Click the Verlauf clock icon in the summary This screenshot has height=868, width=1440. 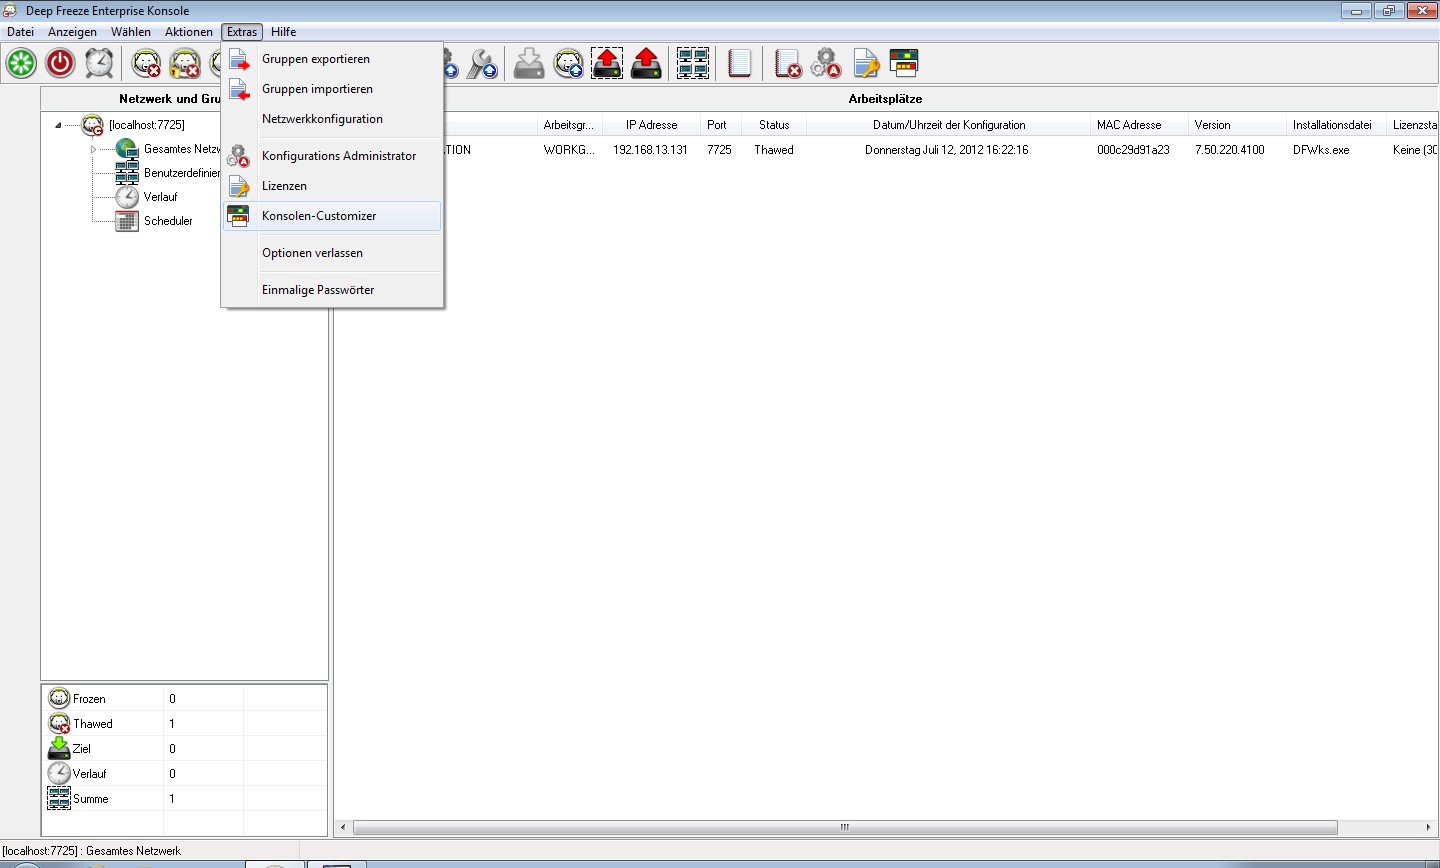click(59, 773)
